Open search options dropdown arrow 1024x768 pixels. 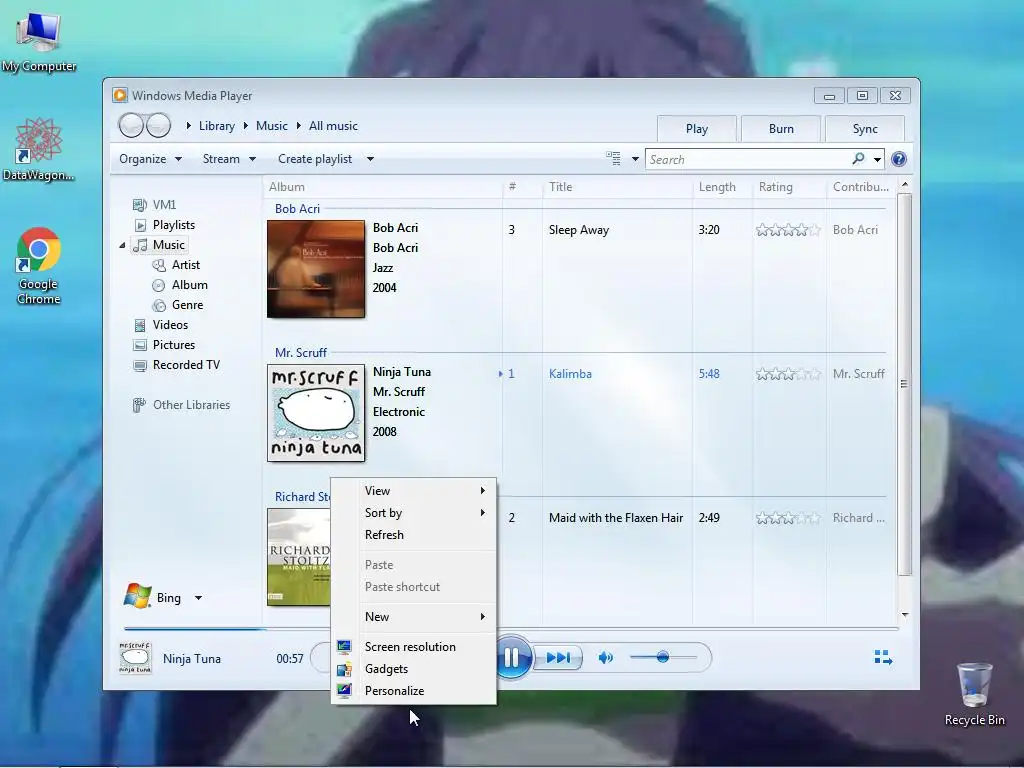[877, 159]
